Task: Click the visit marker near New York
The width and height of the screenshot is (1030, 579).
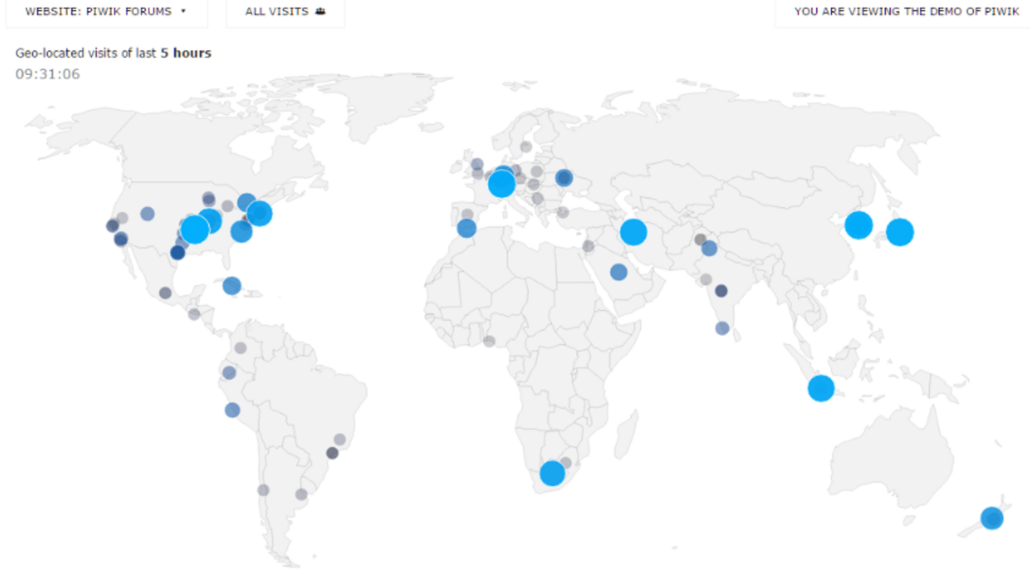Action: click(x=261, y=213)
